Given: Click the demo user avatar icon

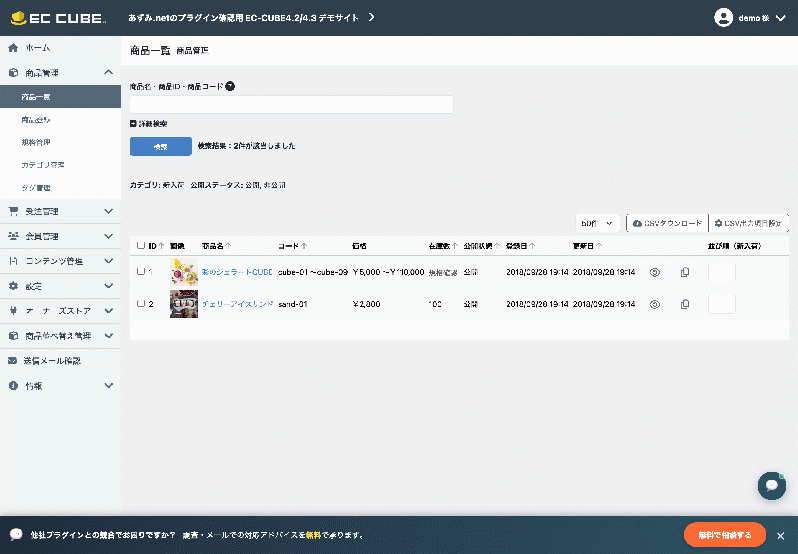Looking at the screenshot, I should click(723, 18).
